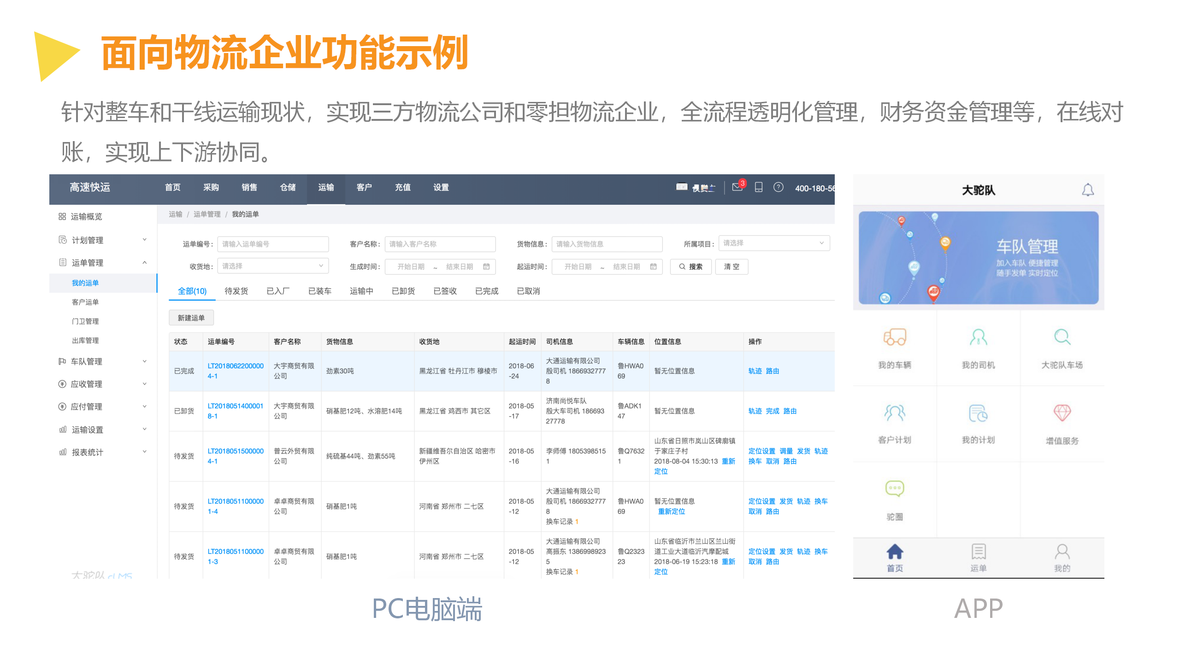
Task: Switch to the 已卸货 tab
Action: 403,291
